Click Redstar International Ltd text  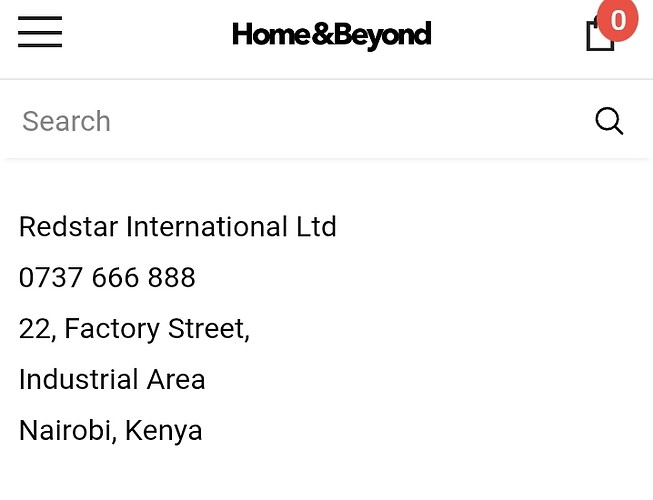pyautogui.click(x=178, y=227)
